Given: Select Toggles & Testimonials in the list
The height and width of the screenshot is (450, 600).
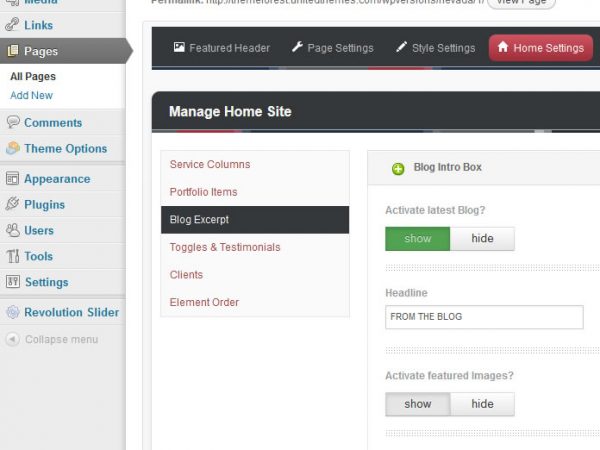Looking at the screenshot, I should [x=225, y=247].
